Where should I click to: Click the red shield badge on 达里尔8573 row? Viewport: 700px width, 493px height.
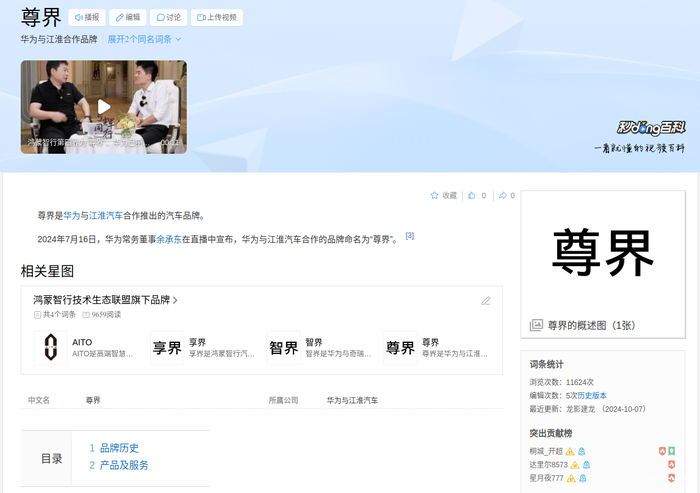[671, 464]
